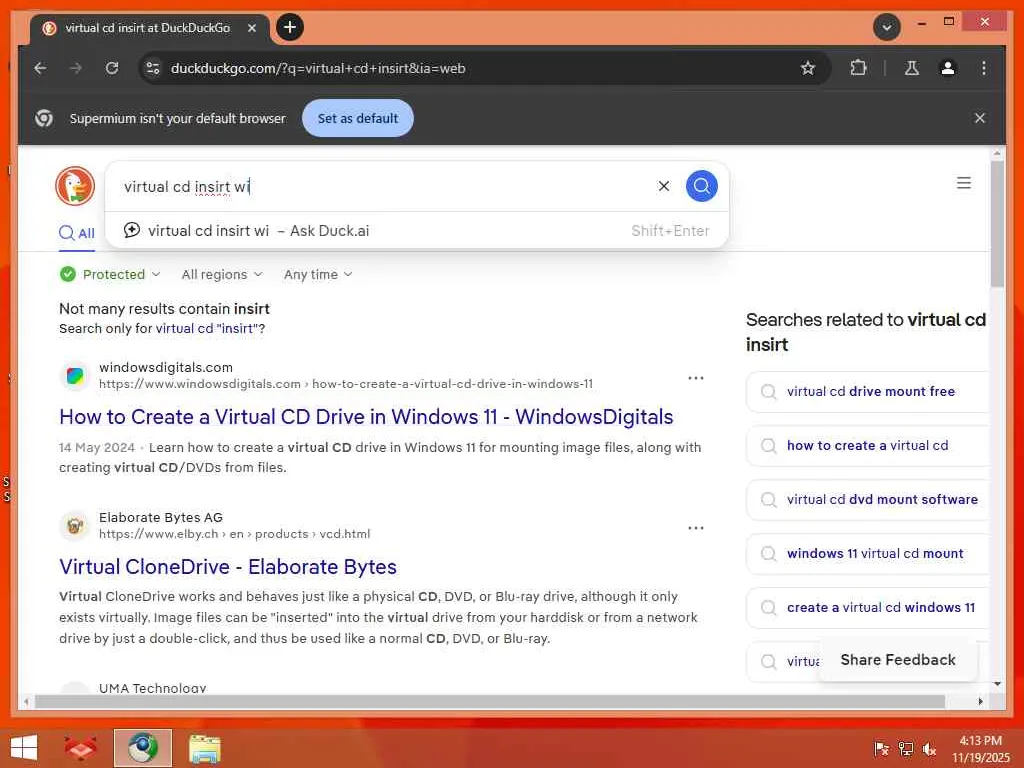Click the windowsdigitals.com result URL
The width and height of the screenshot is (1024, 768).
tap(346, 384)
